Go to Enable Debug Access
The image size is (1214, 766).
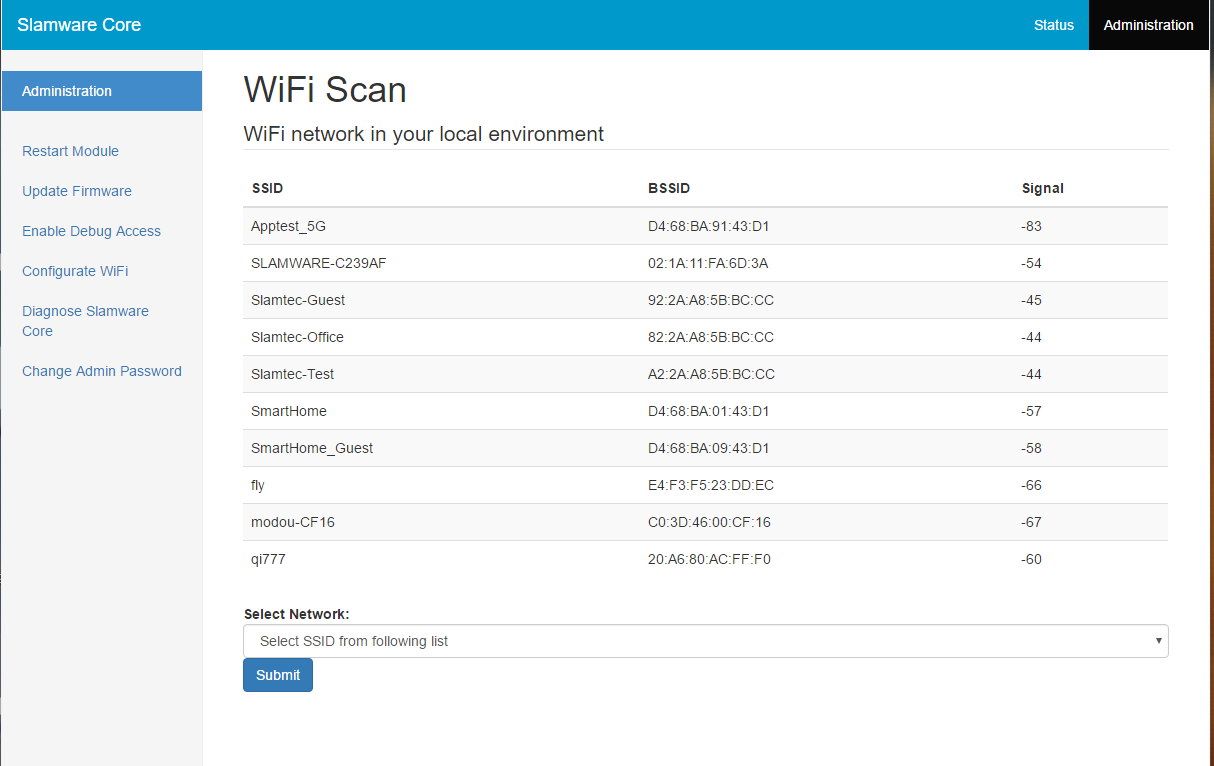[x=91, y=231]
